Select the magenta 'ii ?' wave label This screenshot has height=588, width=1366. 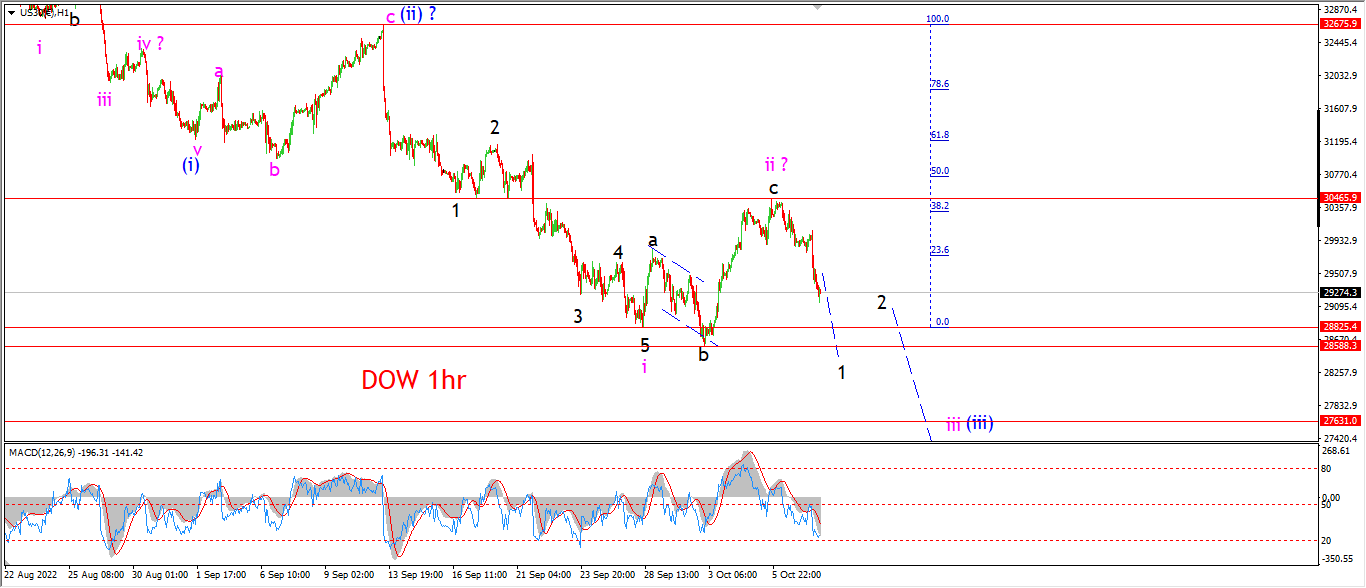(778, 163)
